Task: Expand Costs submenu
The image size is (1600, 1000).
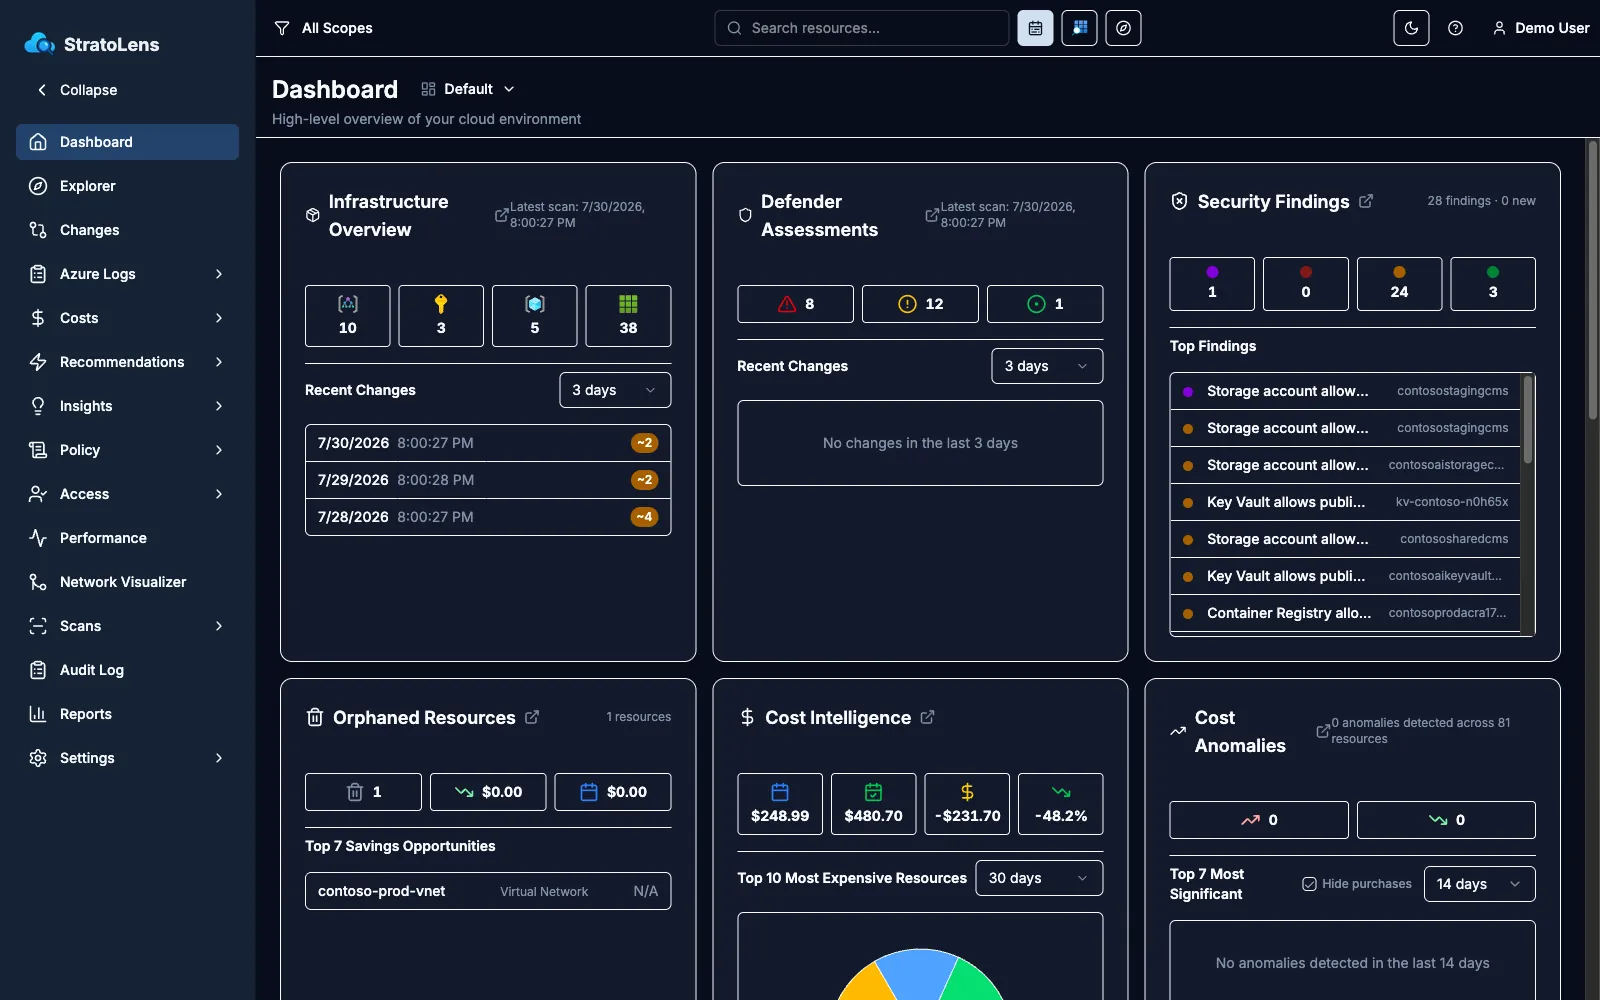Action: coord(127,318)
